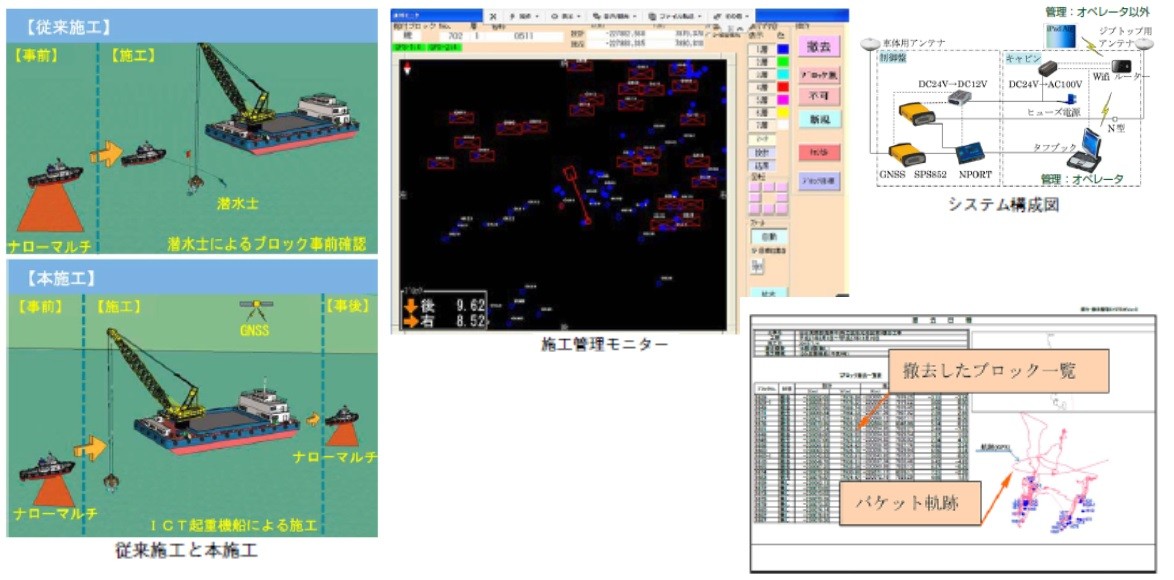Open the toolbar dropdown with the eye icon
The width and height of the screenshot is (1174, 580).
tap(564, 15)
